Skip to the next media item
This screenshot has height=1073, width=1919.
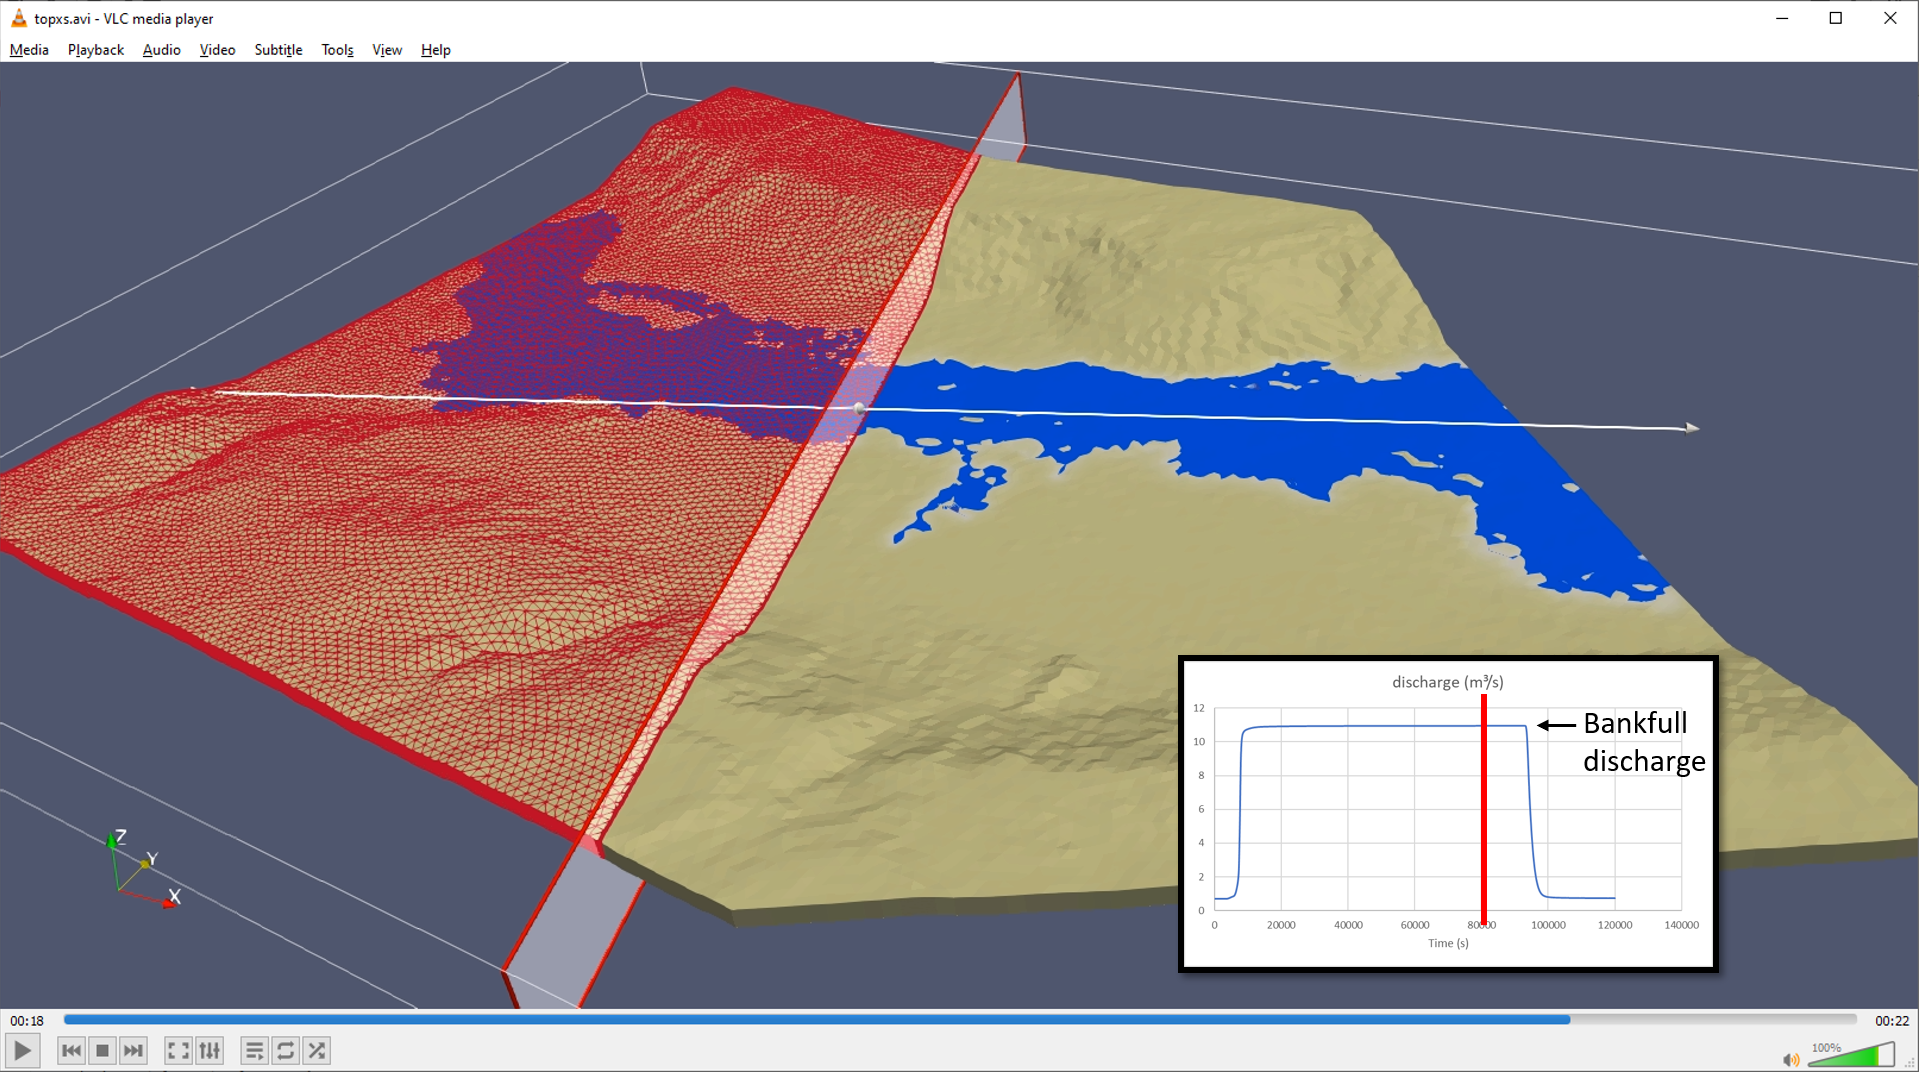click(133, 1050)
